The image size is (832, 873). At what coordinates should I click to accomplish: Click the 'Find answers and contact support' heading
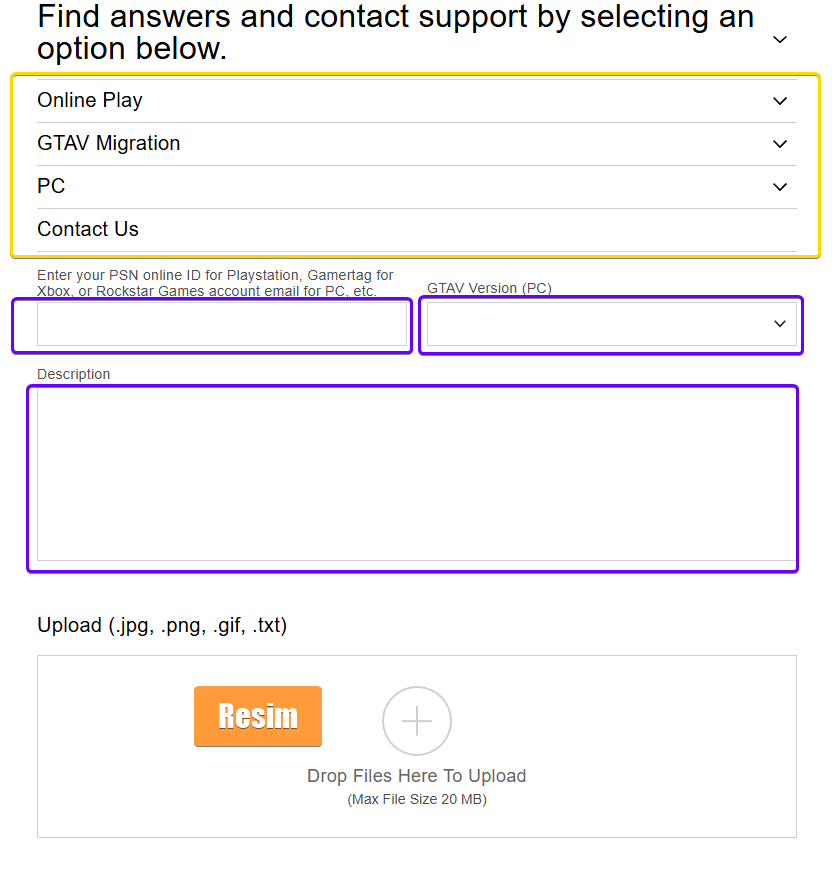click(395, 31)
